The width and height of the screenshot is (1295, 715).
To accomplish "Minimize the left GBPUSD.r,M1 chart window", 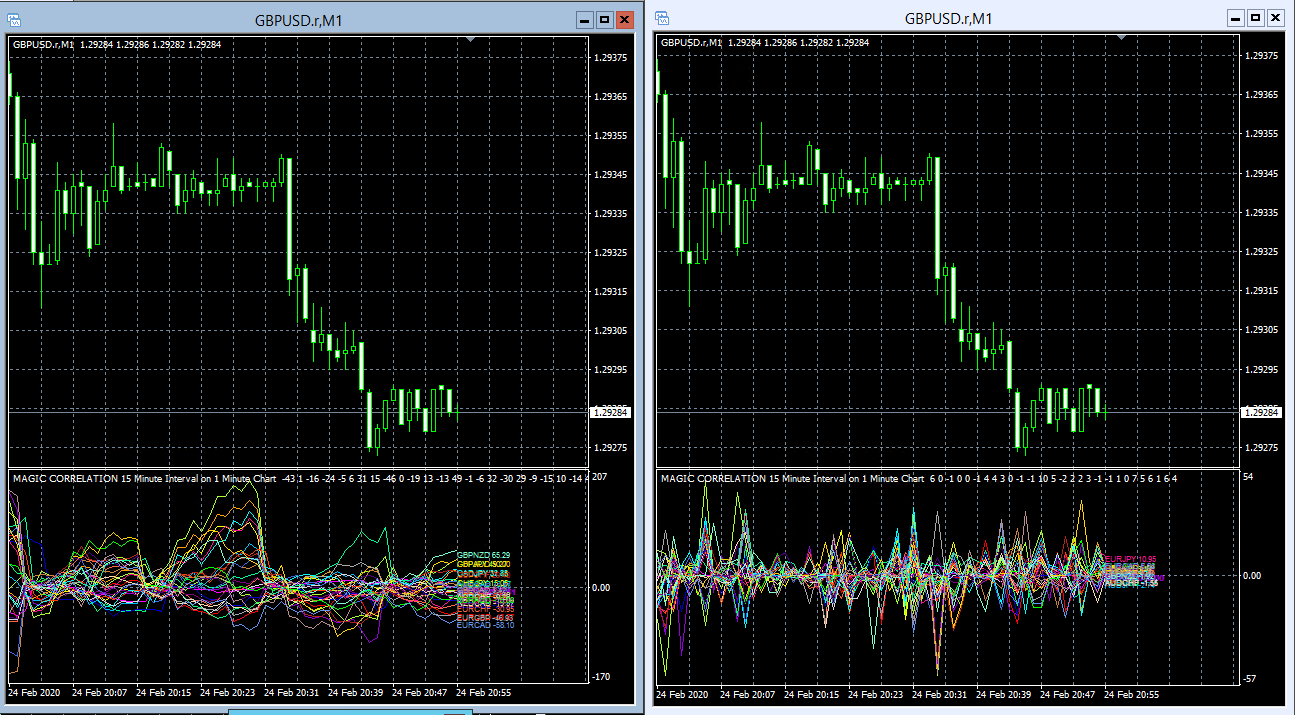I will point(585,19).
